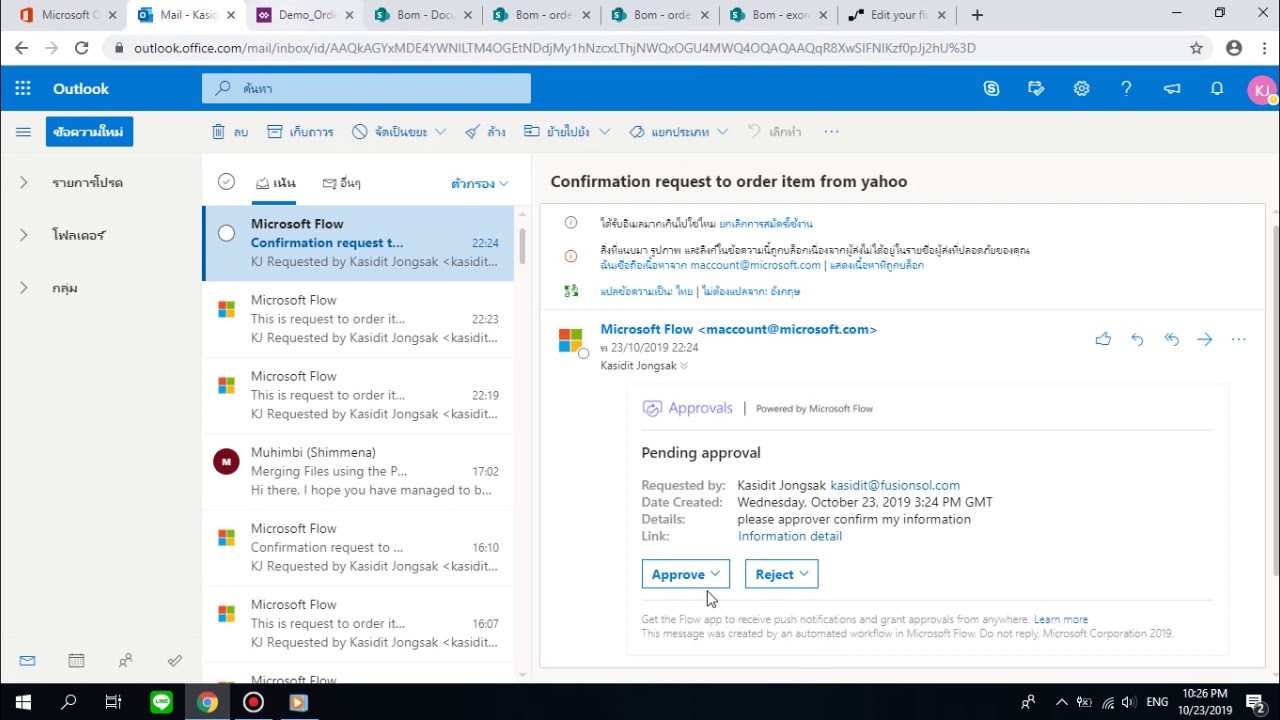Open the Information detail link
Image resolution: width=1280 pixels, height=720 pixels.
(790, 536)
